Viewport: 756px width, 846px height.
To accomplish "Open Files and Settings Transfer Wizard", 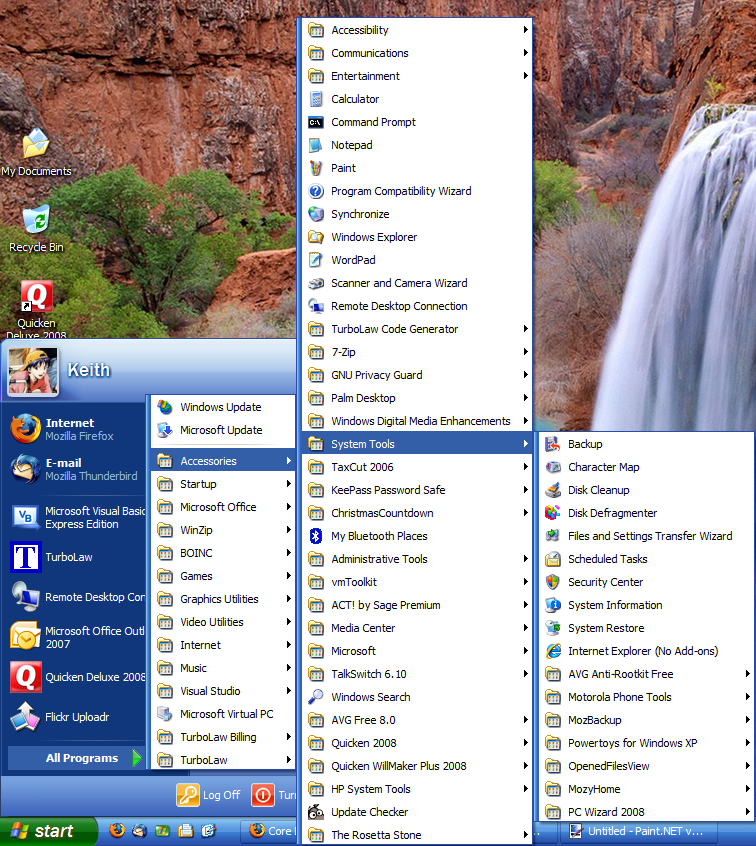I will click(646, 536).
